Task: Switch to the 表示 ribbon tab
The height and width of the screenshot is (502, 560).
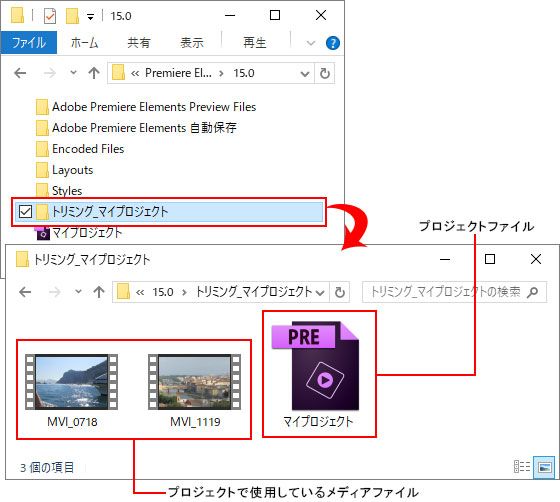Action: tap(192, 43)
